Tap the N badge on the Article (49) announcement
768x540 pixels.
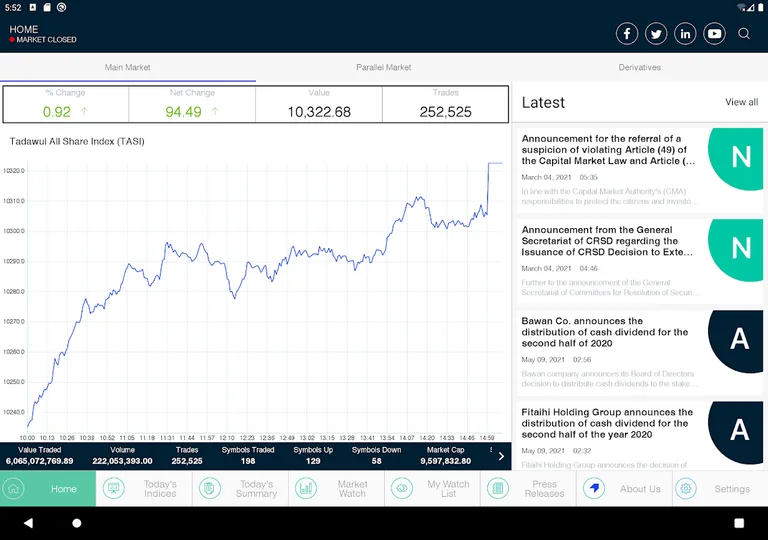(736, 159)
